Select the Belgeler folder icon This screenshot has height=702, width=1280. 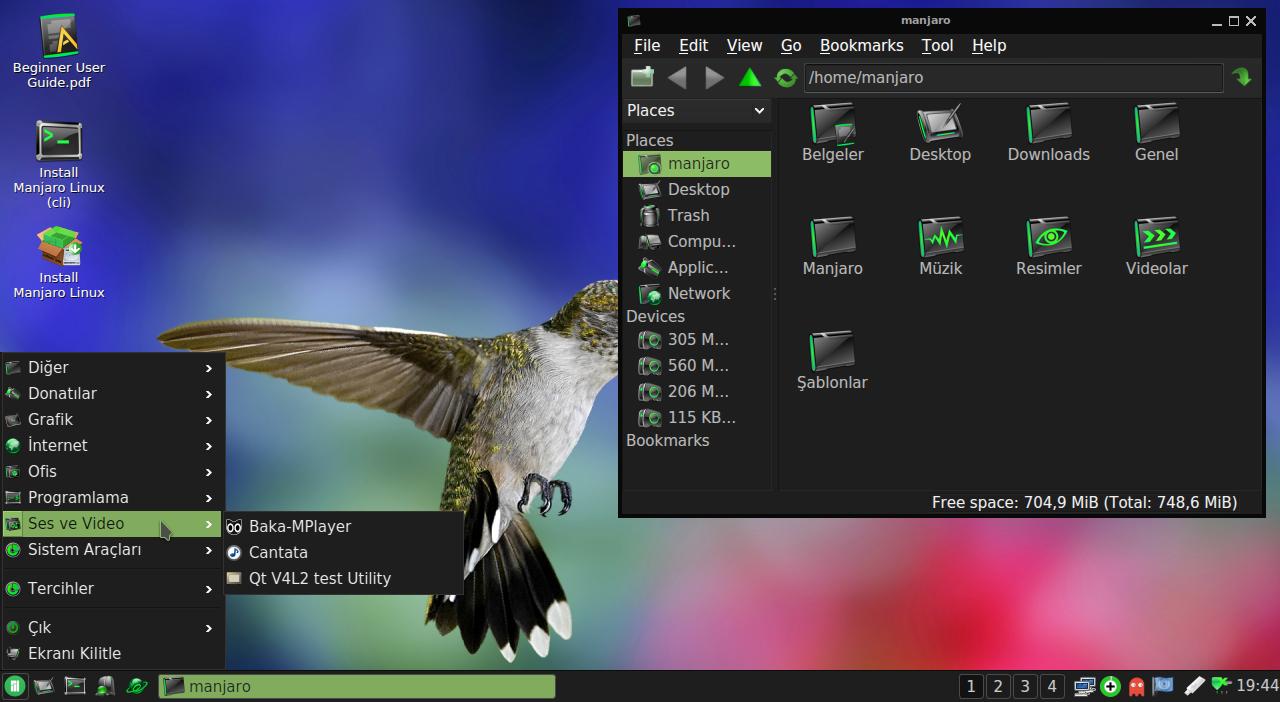pyautogui.click(x=833, y=133)
